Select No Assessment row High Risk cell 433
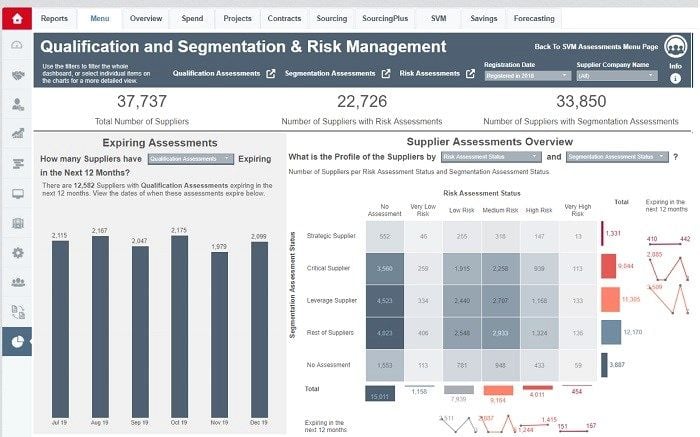Viewport: 700px width, 437px height. [x=539, y=365]
